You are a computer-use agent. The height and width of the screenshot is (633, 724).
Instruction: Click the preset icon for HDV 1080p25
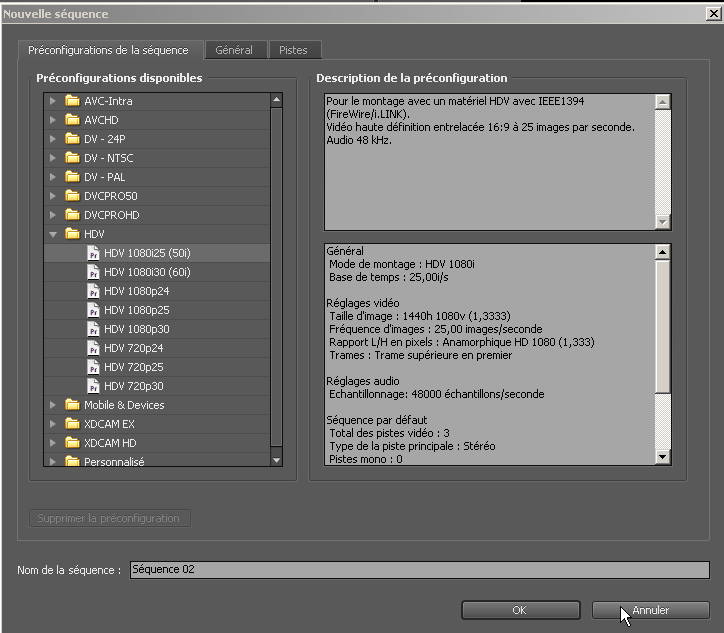pos(93,310)
